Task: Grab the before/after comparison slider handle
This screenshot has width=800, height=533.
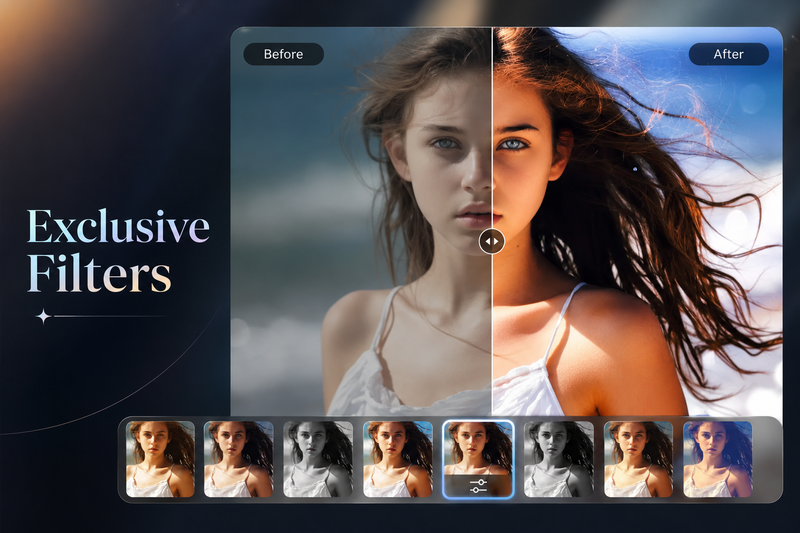Action: point(492,241)
